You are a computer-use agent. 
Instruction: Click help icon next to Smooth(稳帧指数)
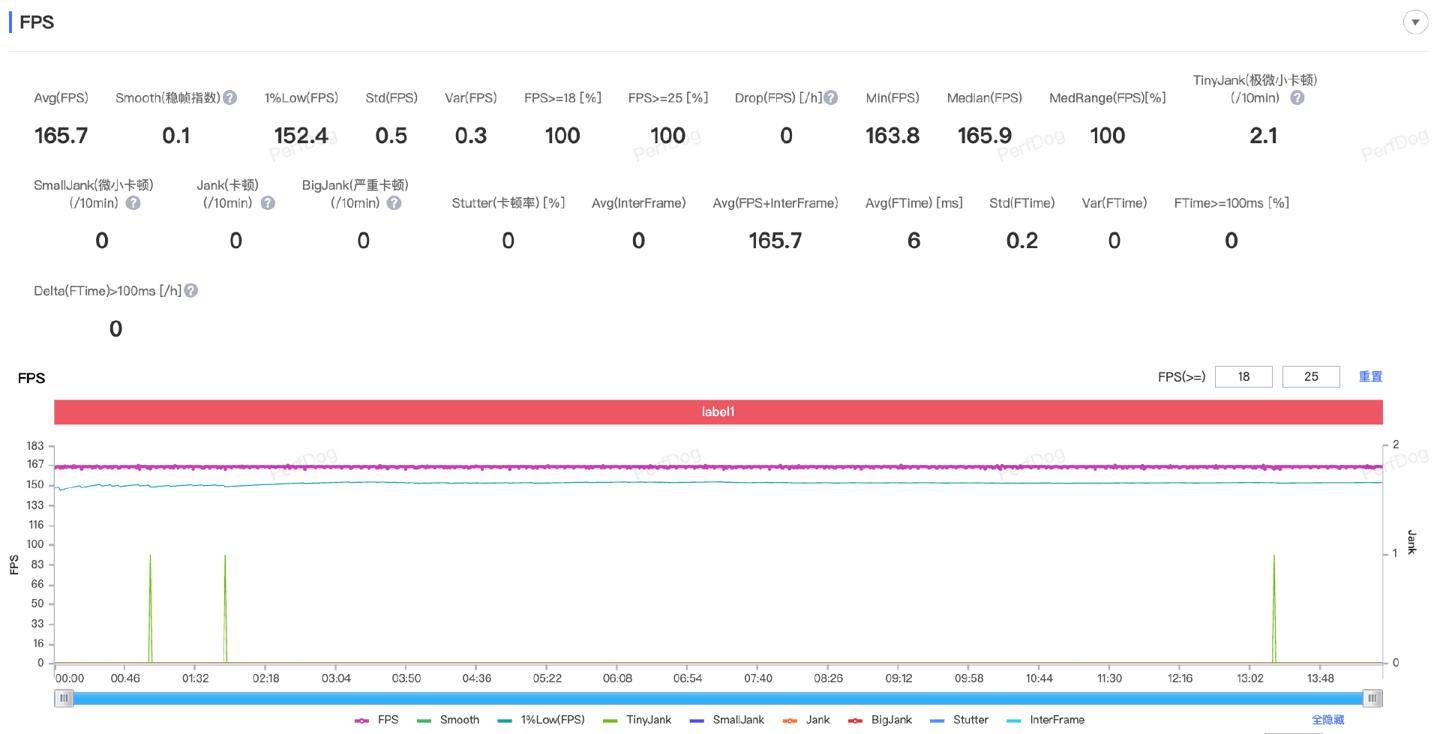(x=230, y=98)
